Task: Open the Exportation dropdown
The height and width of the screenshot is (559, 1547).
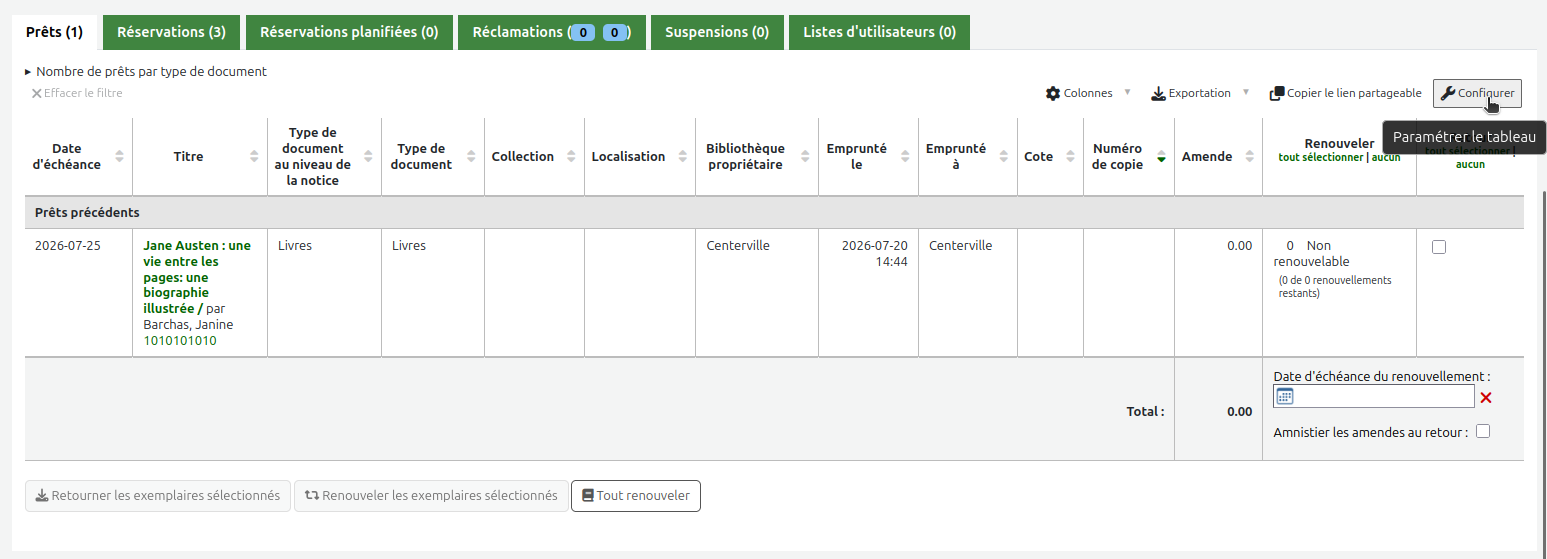Action: [1200, 93]
